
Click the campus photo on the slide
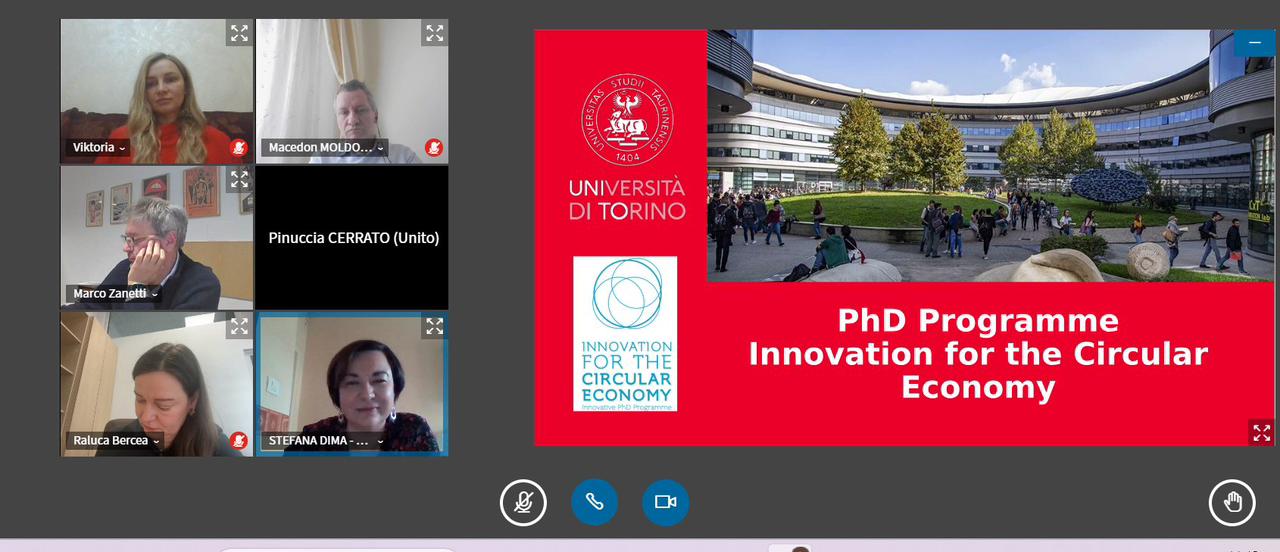point(991,155)
